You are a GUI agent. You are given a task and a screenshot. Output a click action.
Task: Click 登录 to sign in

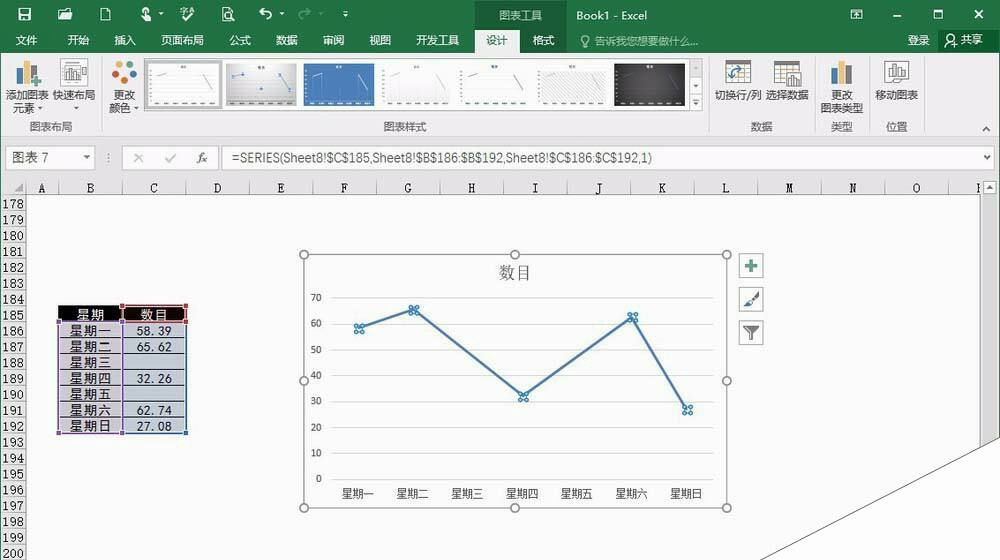[918, 40]
